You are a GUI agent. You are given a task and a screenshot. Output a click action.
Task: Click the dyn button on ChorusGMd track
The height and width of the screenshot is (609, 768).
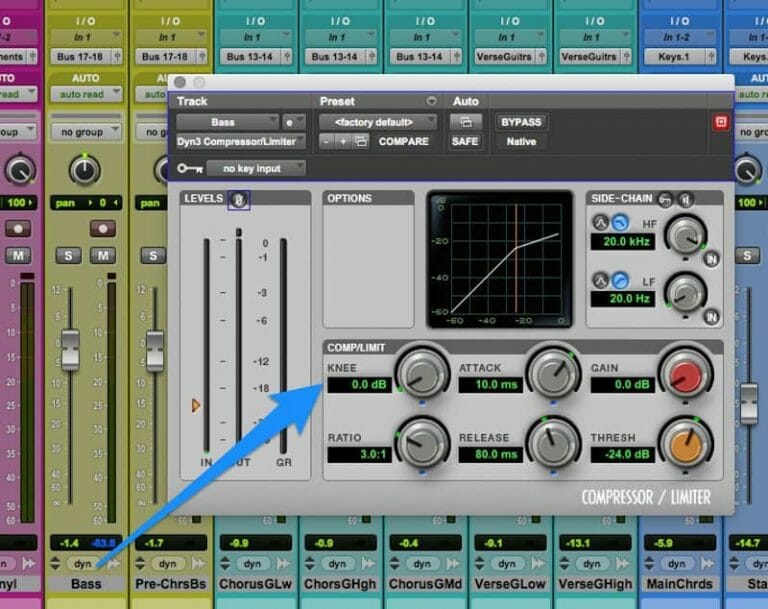(422, 564)
